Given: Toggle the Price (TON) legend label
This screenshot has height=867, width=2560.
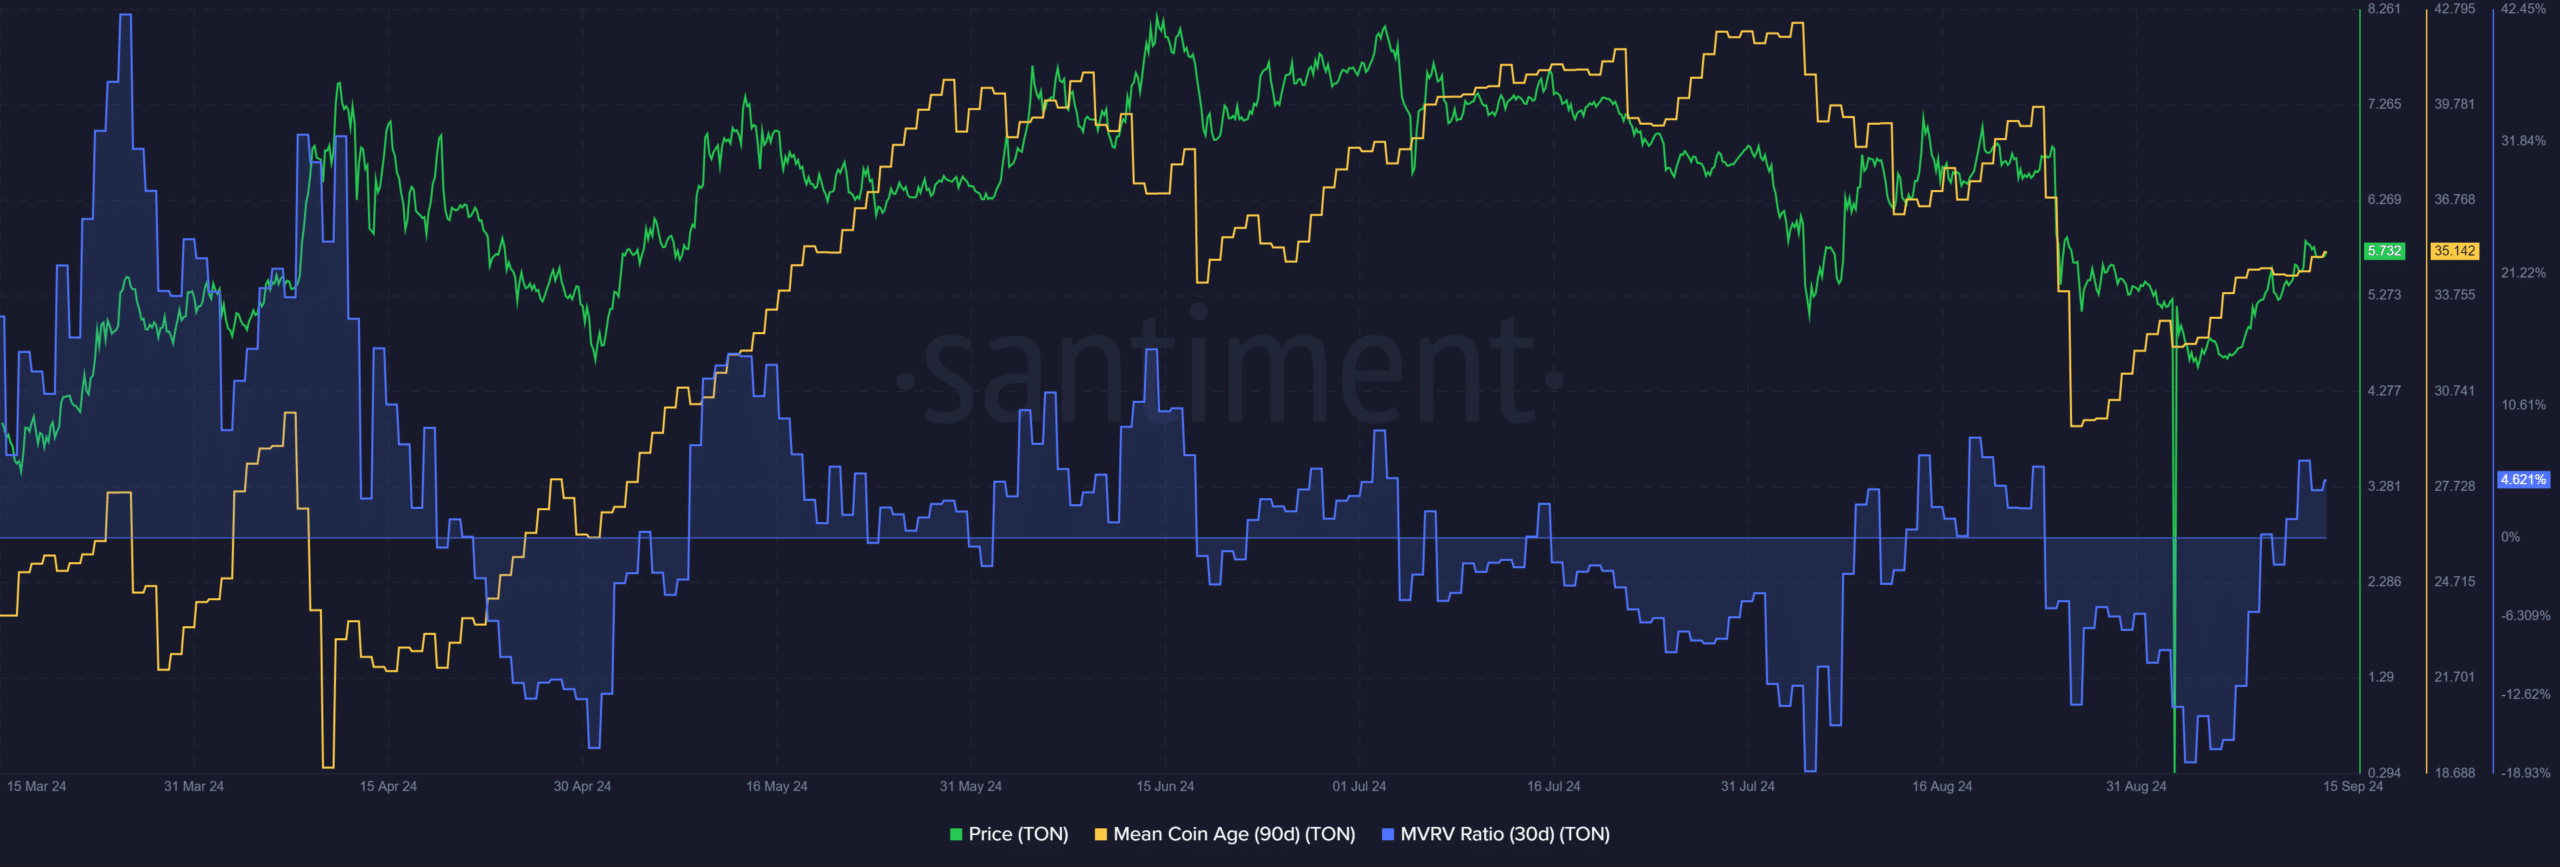Looking at the screenshot, I should click(x=1018, y=834).
